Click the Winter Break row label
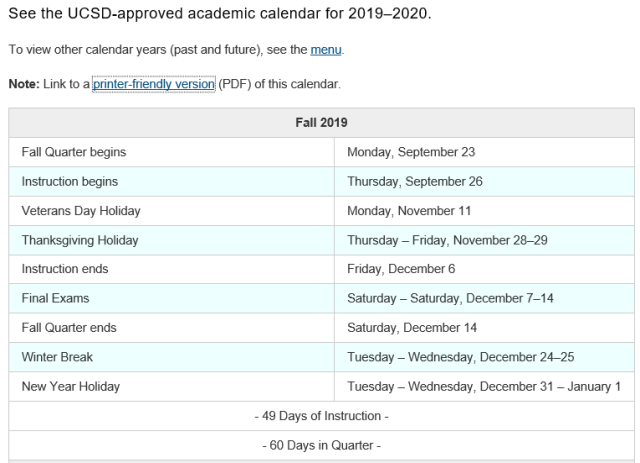The image size is (640, 463). pyautogui.click(x=171, y=357)
